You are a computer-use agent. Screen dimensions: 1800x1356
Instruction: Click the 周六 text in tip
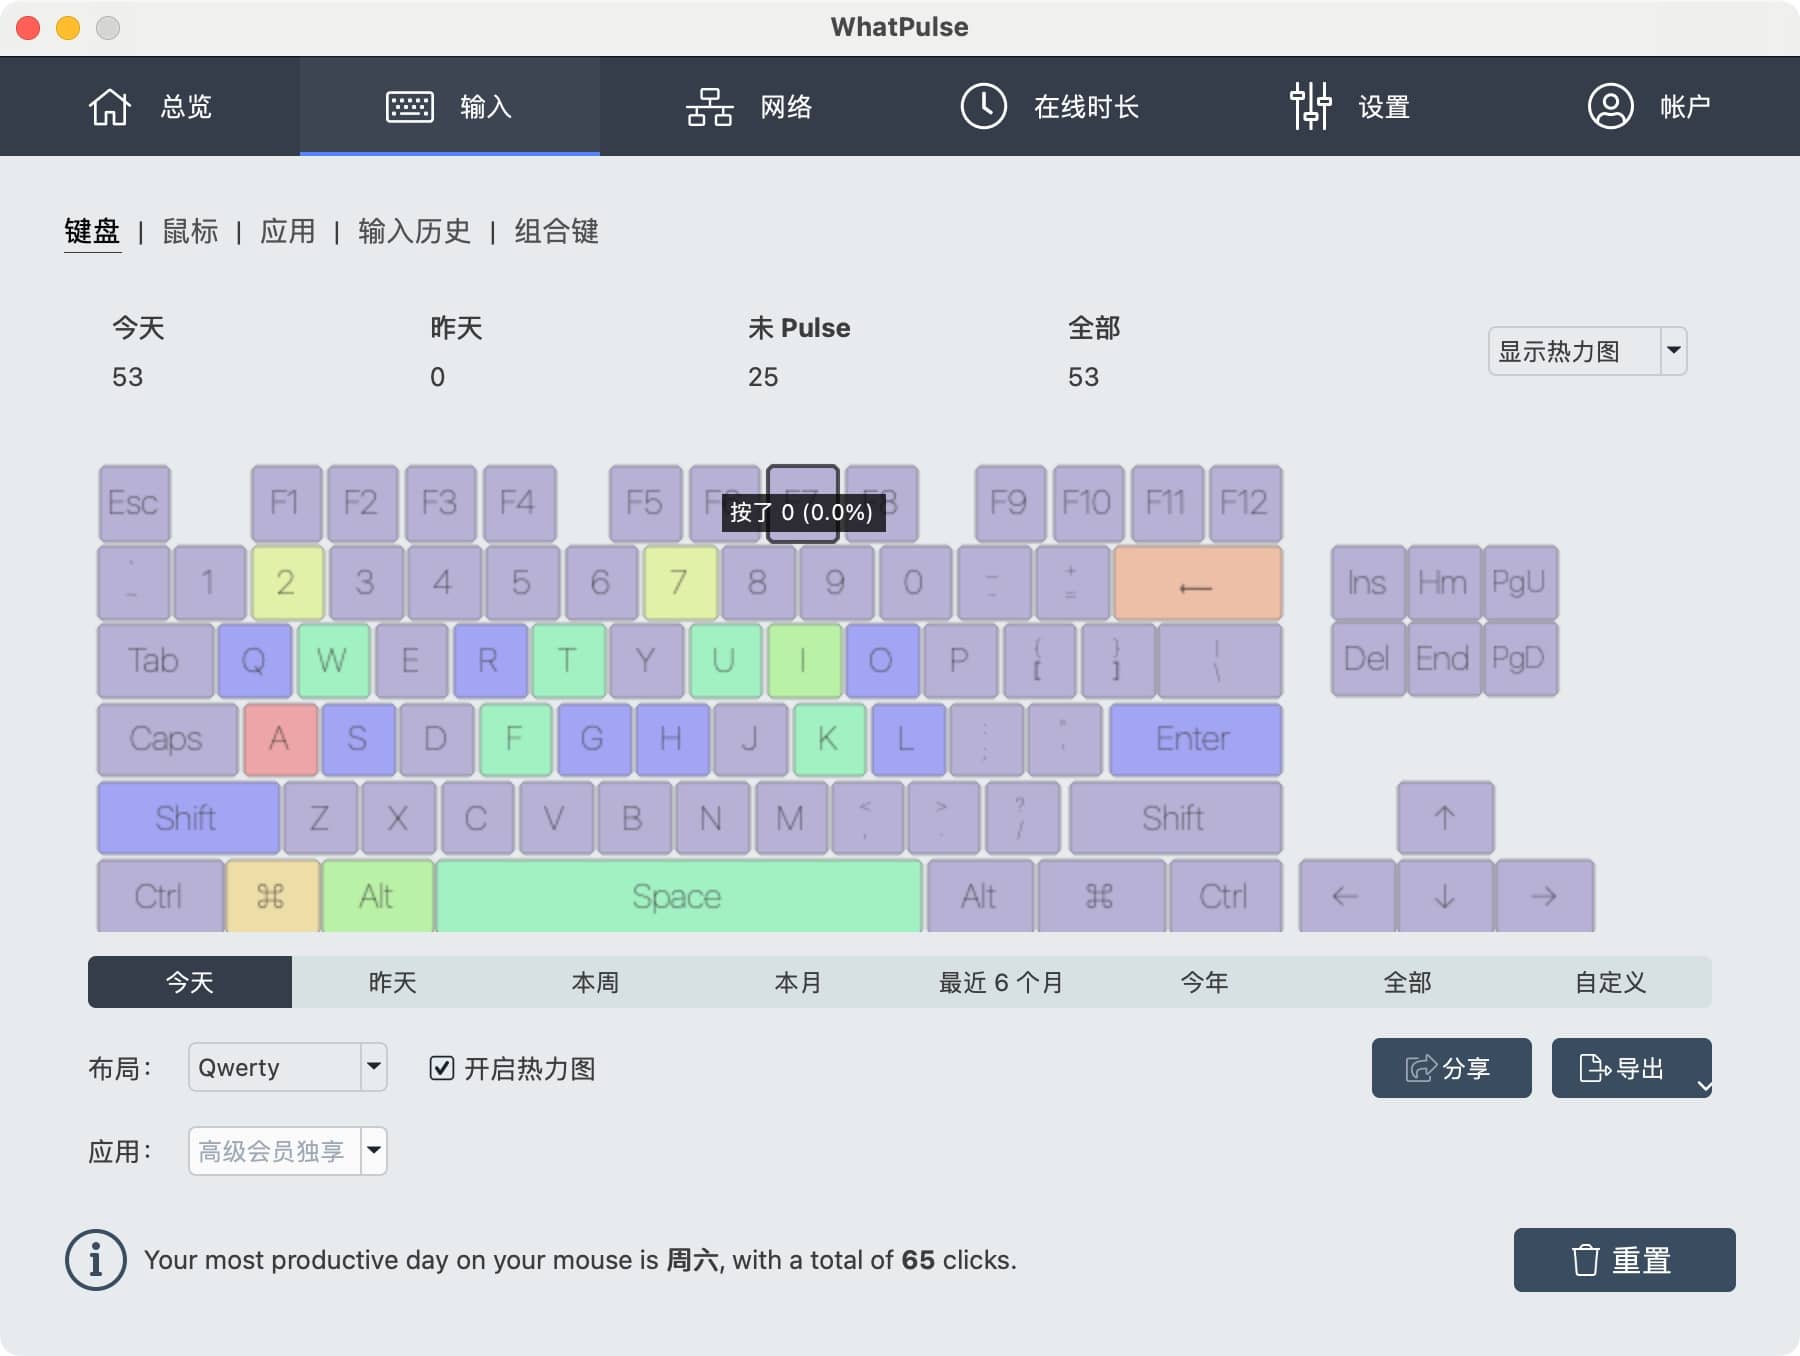click(x=693, y=1260)
